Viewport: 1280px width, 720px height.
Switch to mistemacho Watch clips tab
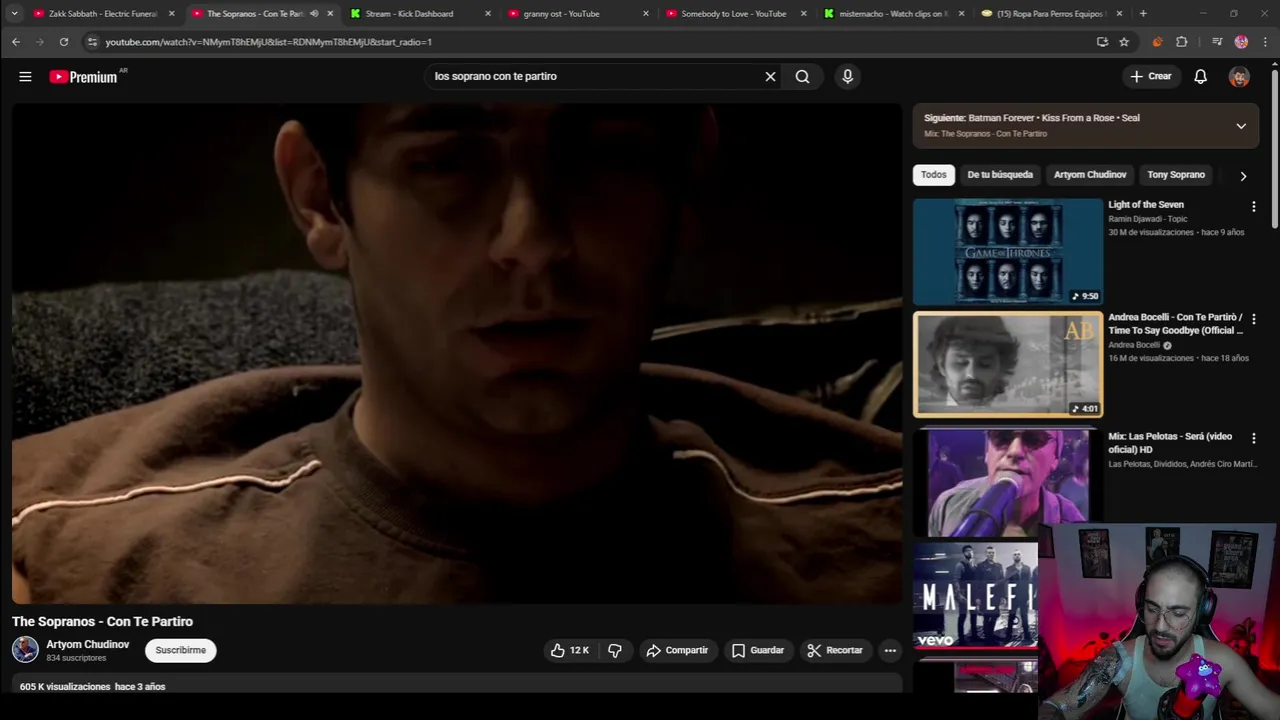tap(893, 14)
